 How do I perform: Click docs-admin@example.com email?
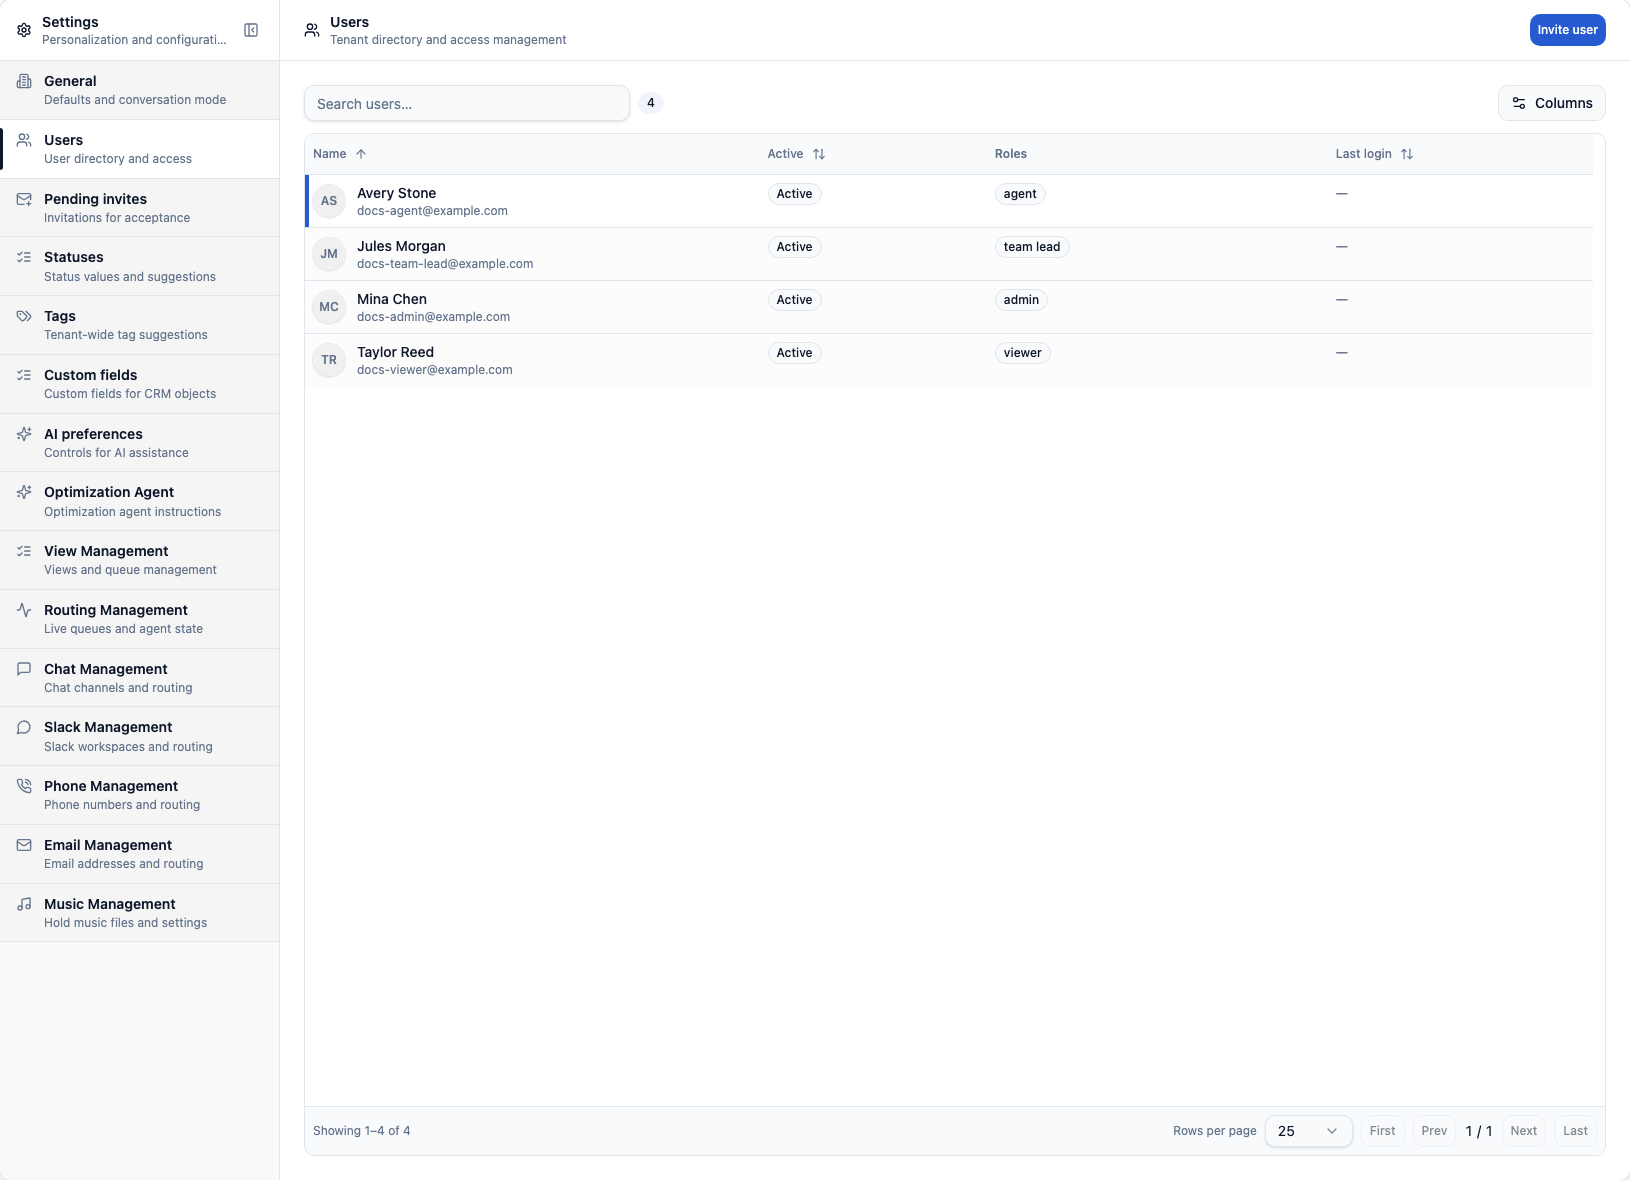click(433, 317)
